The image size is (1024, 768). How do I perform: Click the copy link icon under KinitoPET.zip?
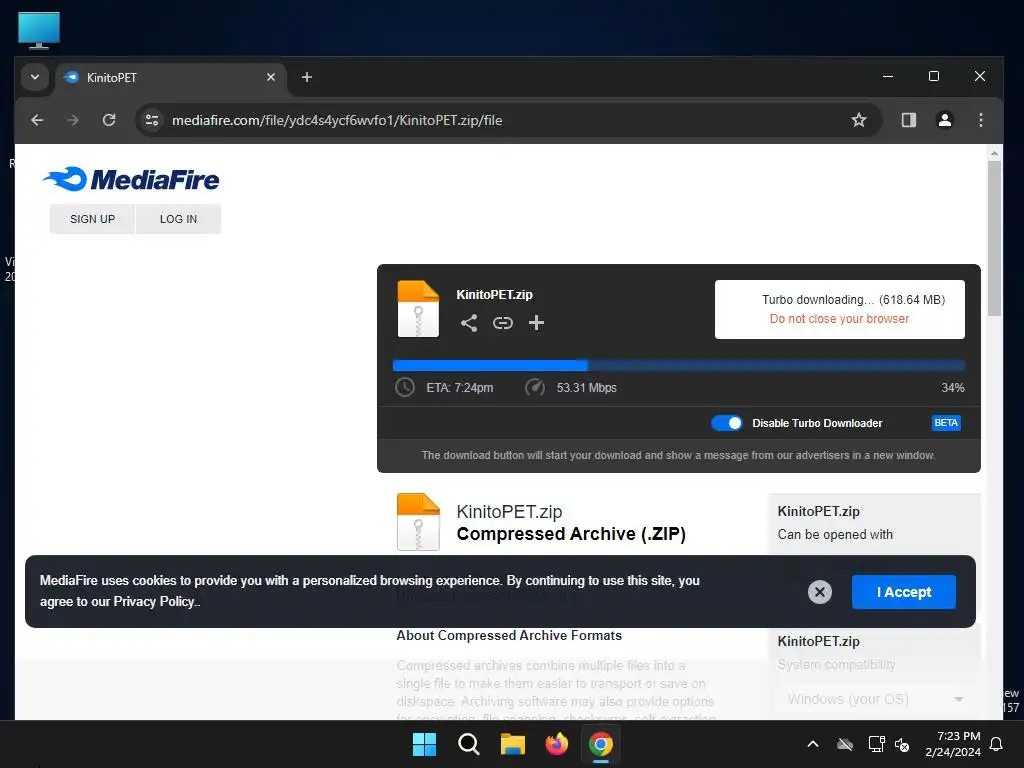coord(502,323)
